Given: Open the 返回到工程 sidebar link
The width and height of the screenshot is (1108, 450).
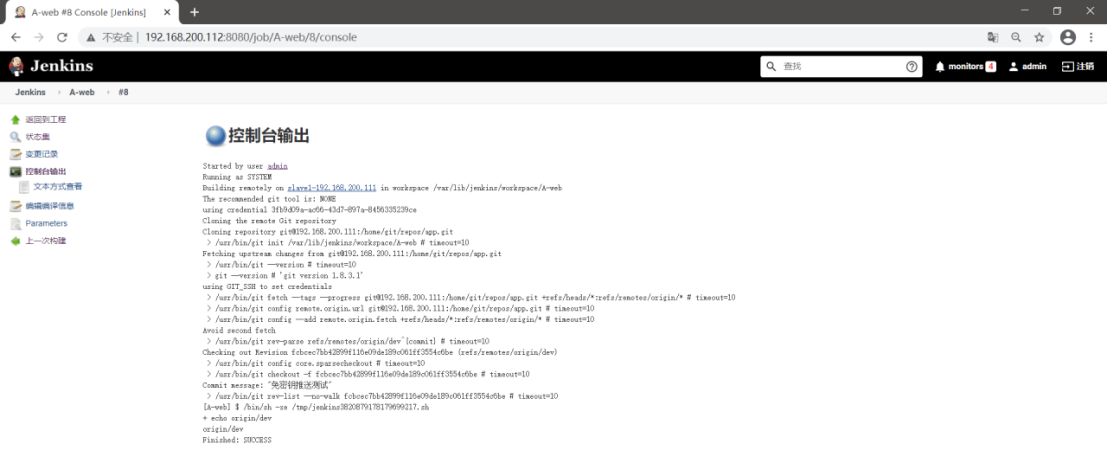Looking at the screenshot, I should coord(46,120).
